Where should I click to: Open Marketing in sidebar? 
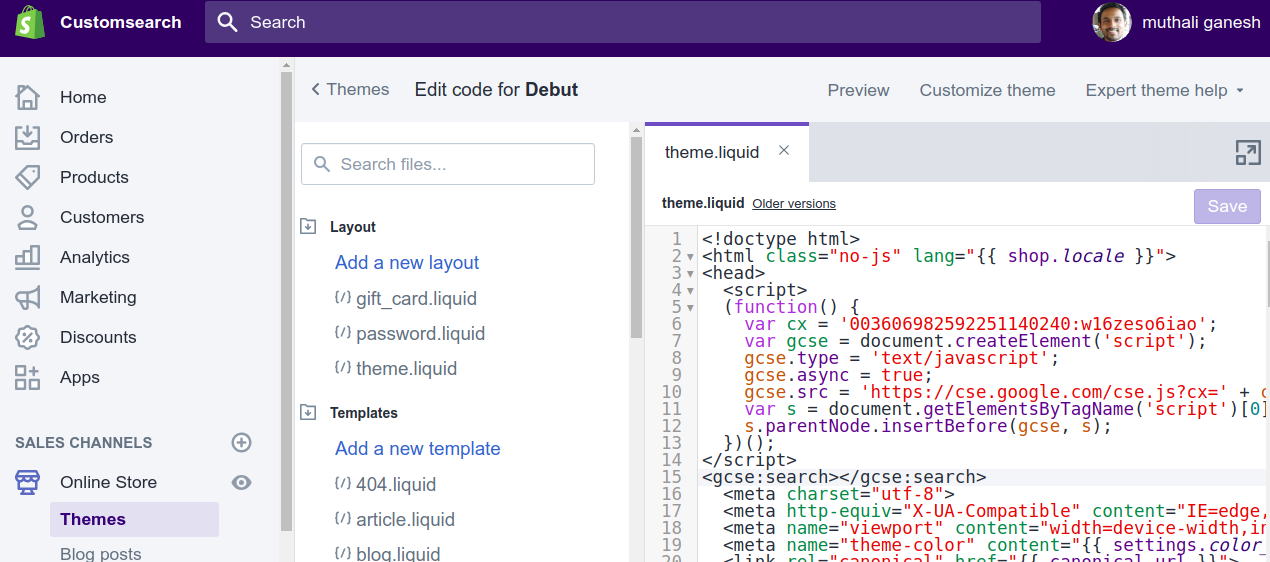pos(98,297)
